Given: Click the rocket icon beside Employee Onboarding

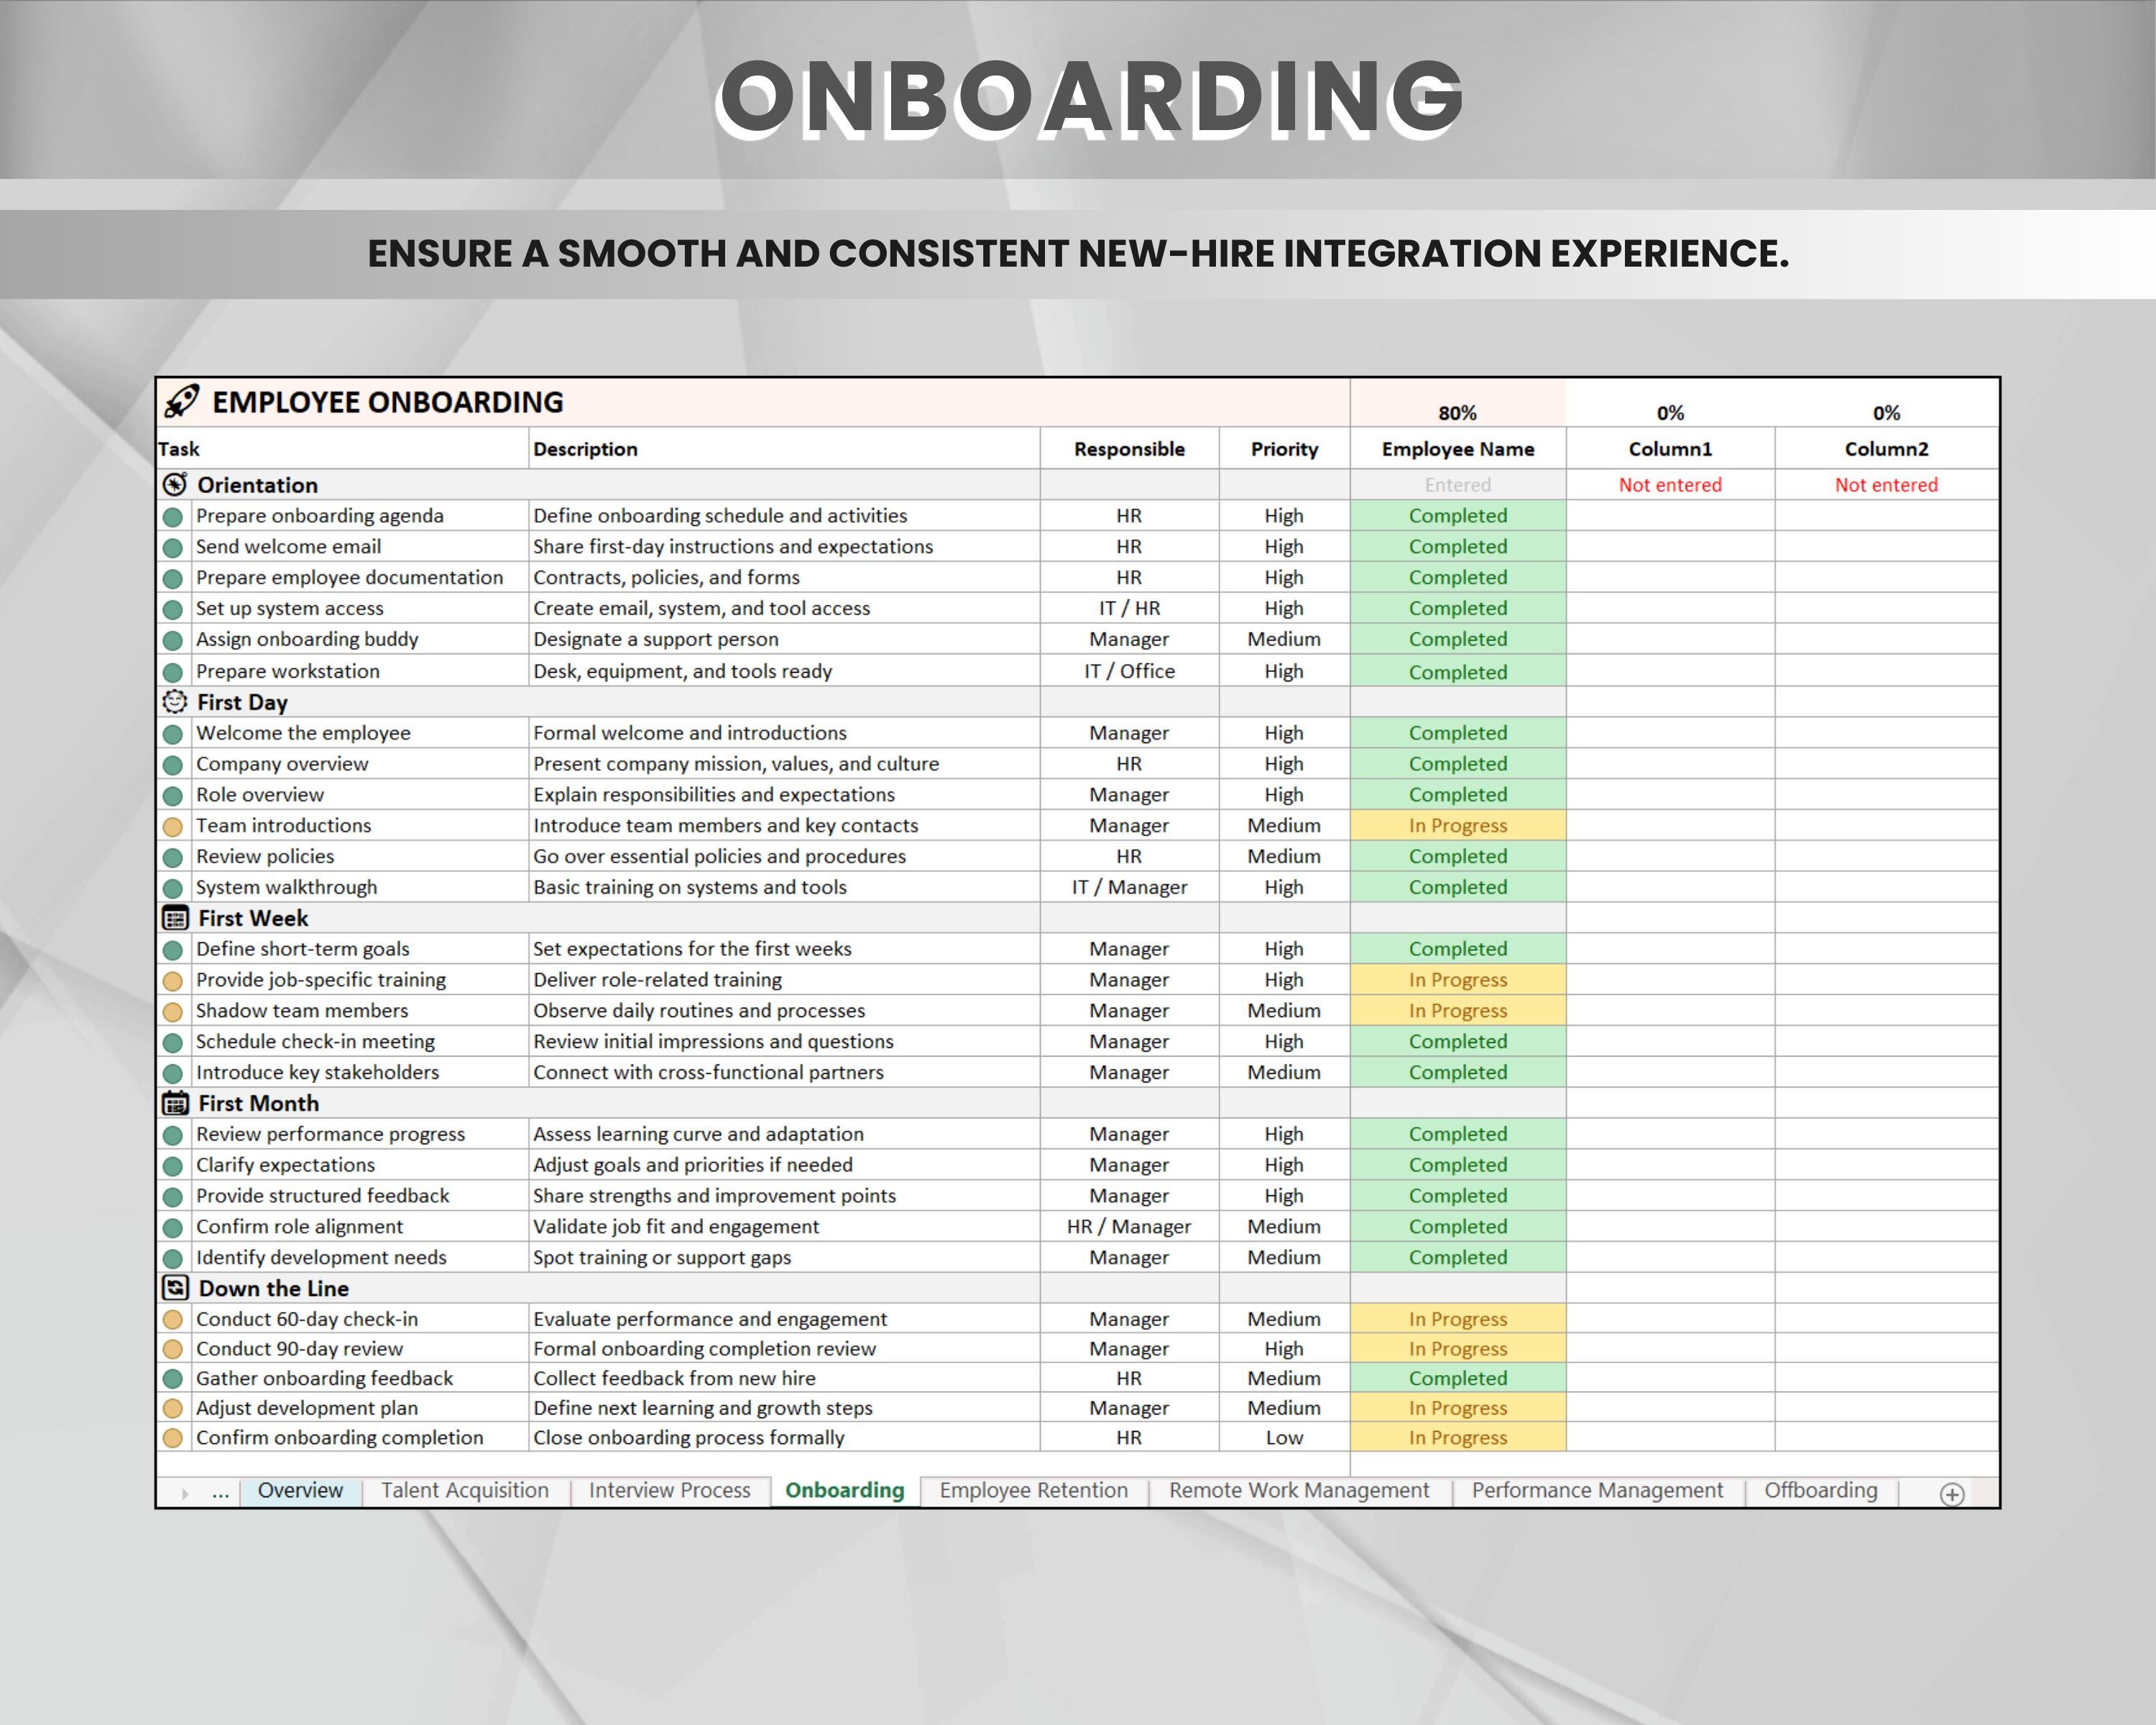Looking at the screenshot, I should tap(181, 402).
